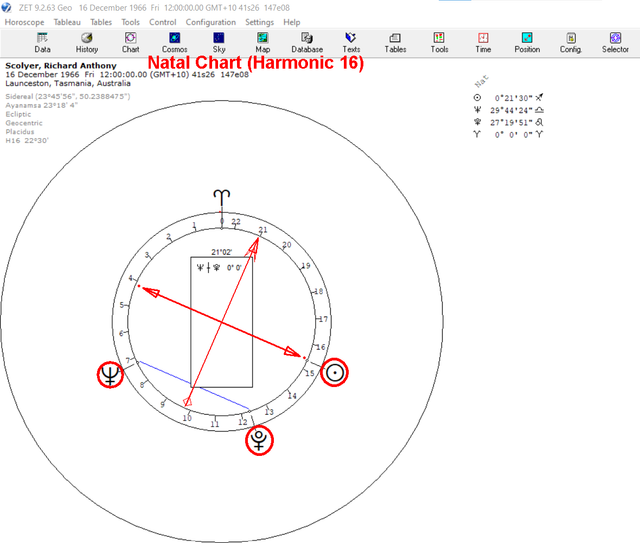Click the name Scolyer, Richard Anthony
640x543 pixels.
pyautogui.click(x=61, y=65)
